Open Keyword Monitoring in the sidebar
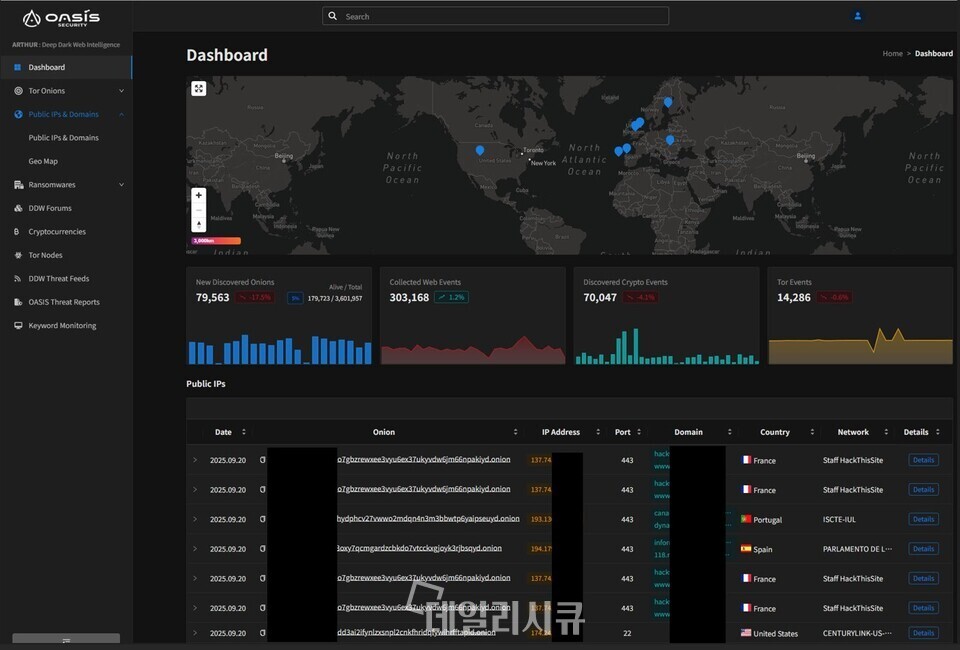 point(62,326)
